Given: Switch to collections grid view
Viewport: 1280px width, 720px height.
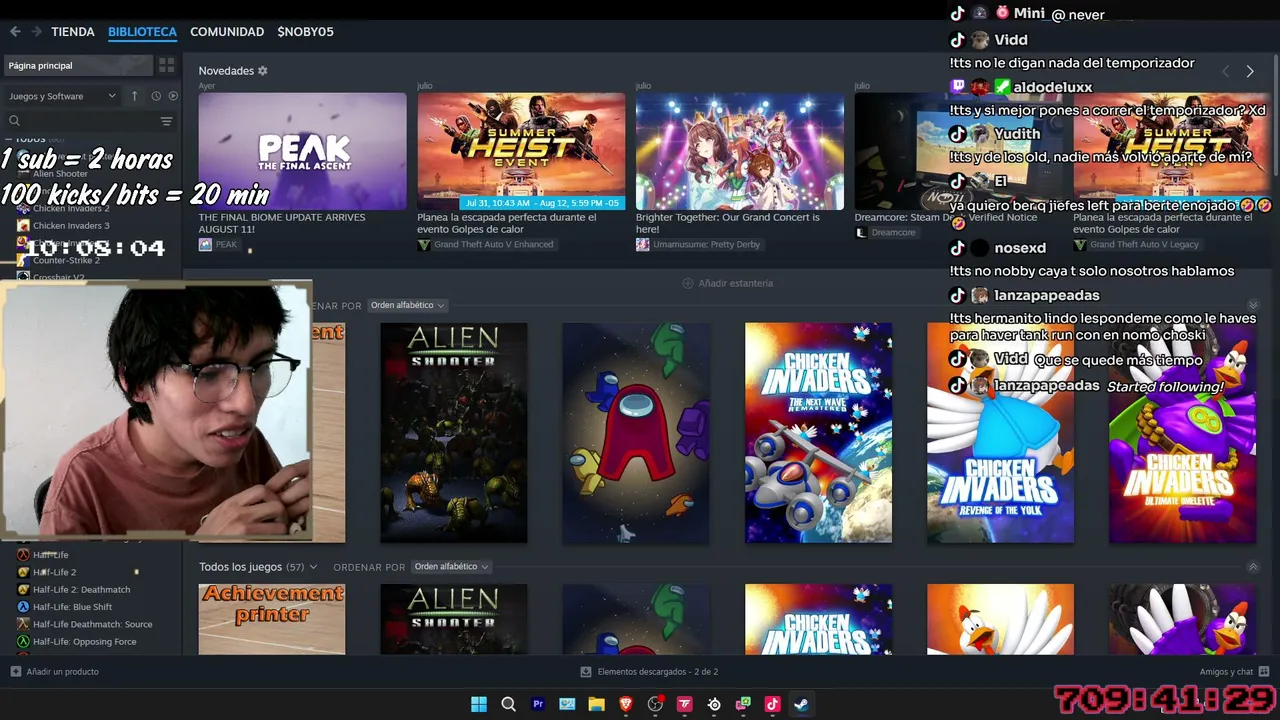Looking at the screenshot, I should (x=167, y=65).
